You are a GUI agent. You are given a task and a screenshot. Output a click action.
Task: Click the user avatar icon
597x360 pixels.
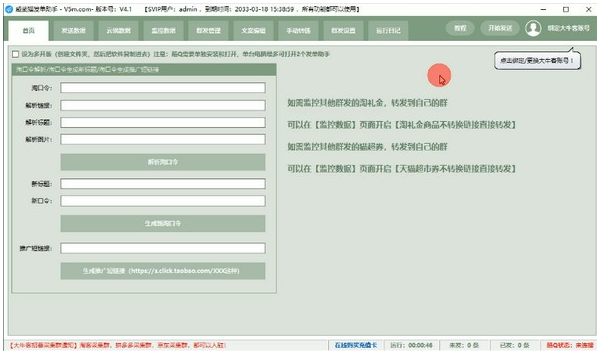pyautogui.click(x=533, y=28)
